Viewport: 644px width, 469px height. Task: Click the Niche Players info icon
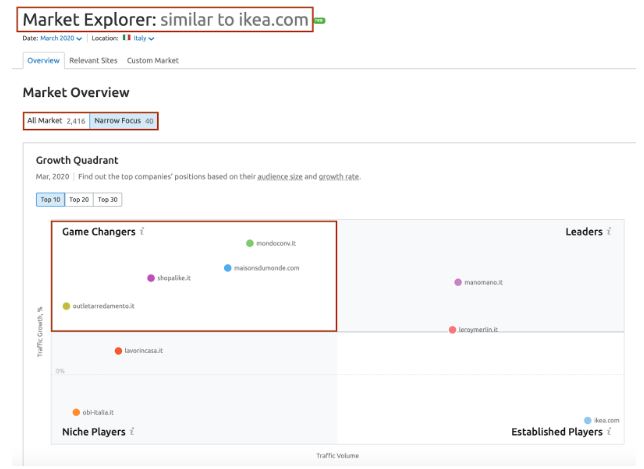click(132, 432)
